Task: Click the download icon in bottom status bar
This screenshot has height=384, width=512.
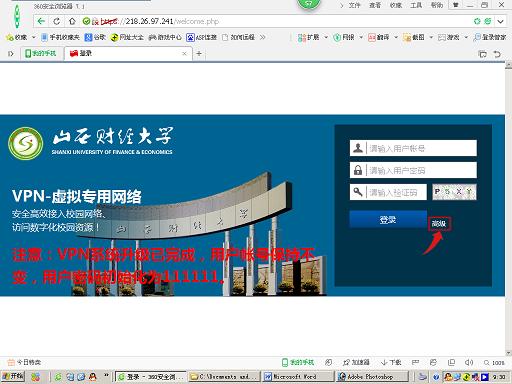Action: tap(391, 362)
